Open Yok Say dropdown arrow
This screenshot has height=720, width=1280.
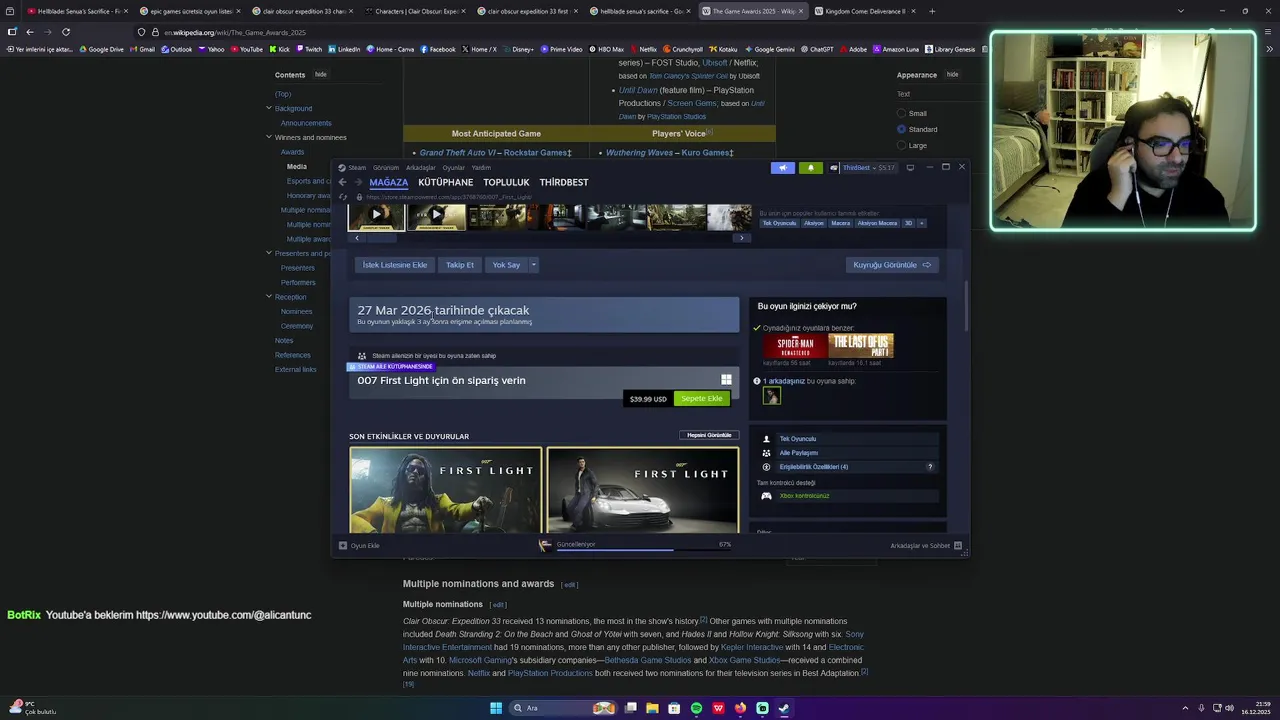click(x=534, y=265)
